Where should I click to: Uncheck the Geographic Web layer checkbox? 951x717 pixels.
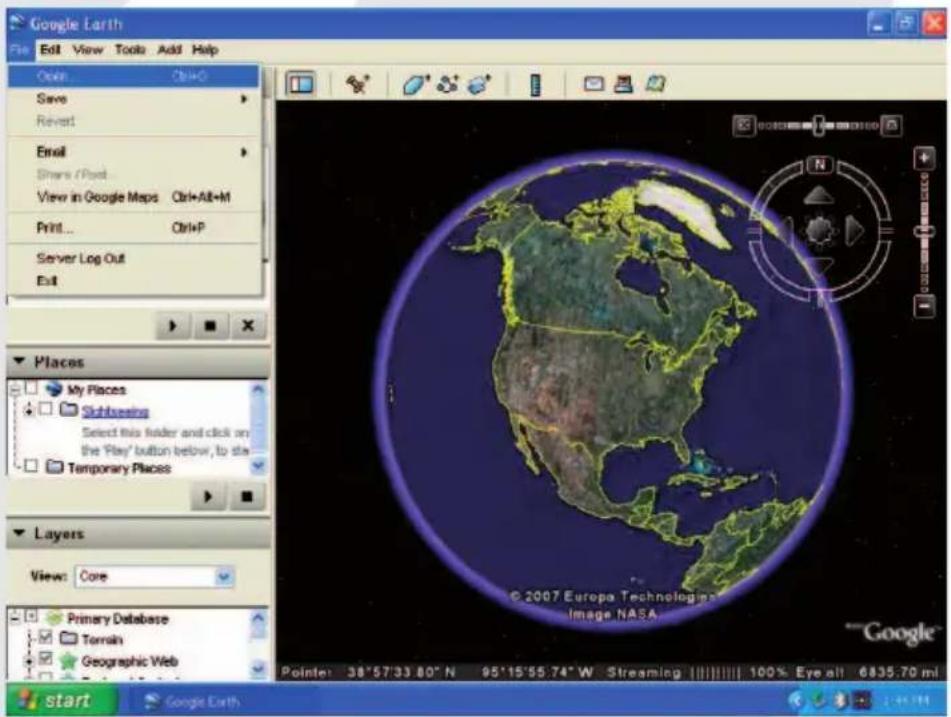click(x=45, y=659)
